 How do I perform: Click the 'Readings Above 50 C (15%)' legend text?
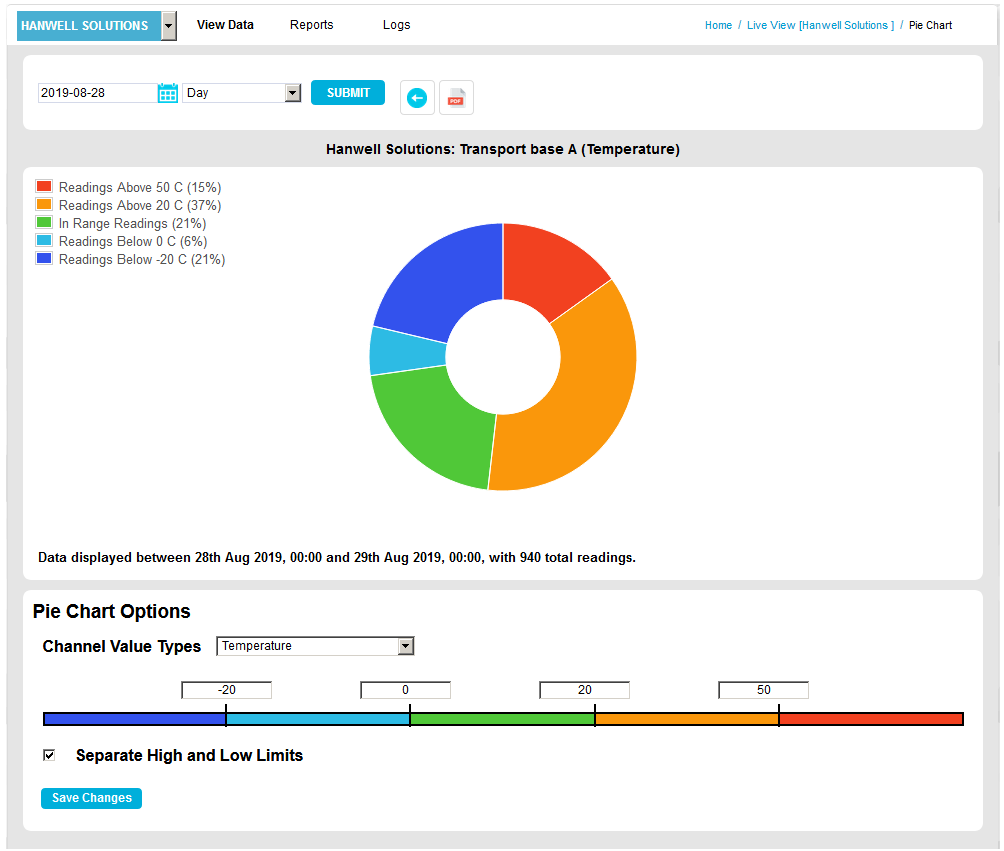(x=140, y=188)
